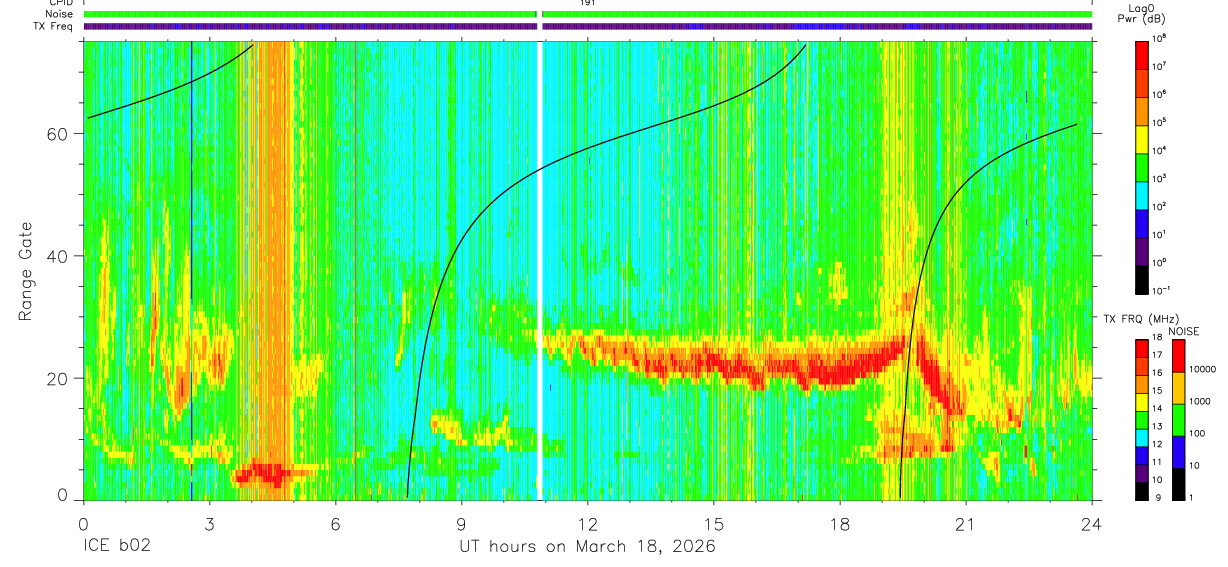1228x567 pixels.
Task: Click the x-axis tick label "18"
Action: click(839, 524)
